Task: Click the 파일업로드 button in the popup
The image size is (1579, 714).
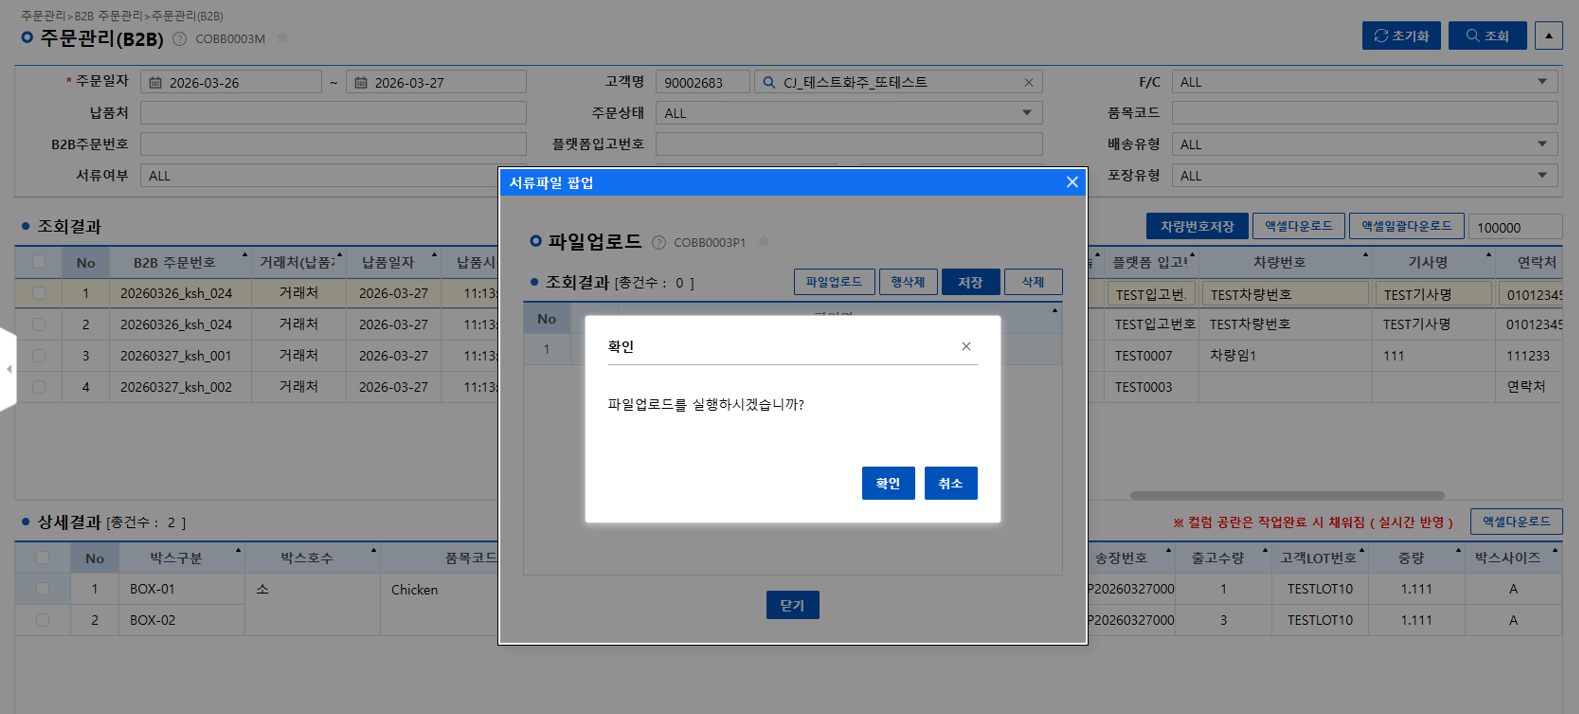Action: [x=834, y=282]
